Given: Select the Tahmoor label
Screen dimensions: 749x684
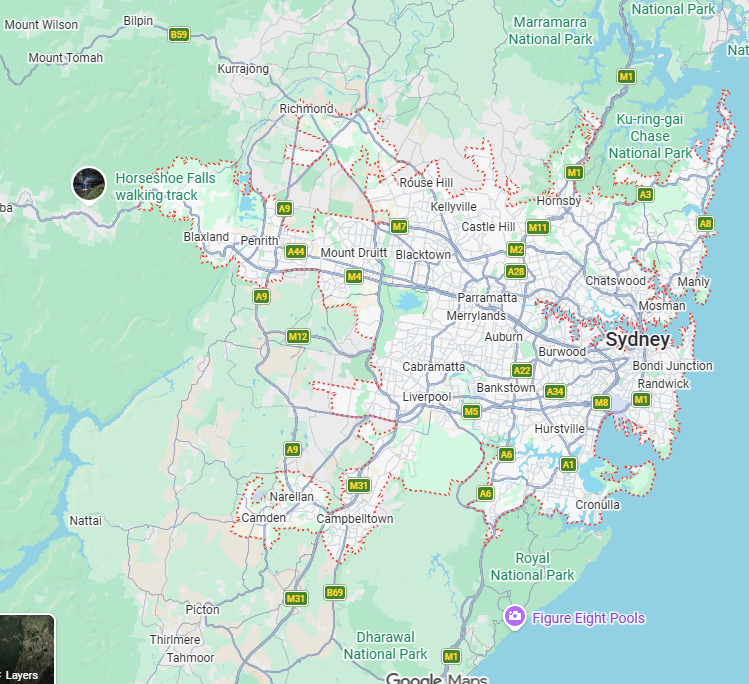Looking at the screenshot, I should point(190,658).
